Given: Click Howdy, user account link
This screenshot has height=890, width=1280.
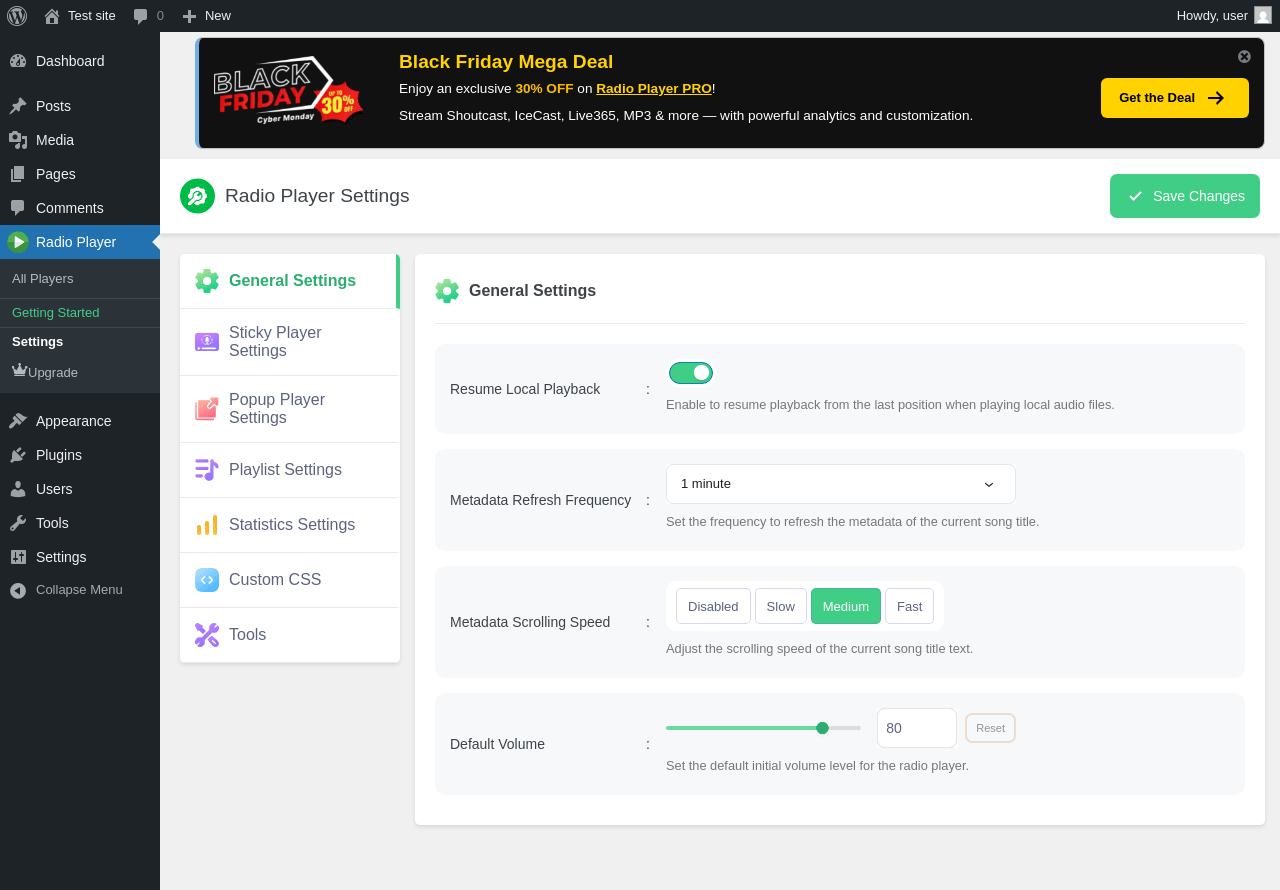Looking at the screenshot, I should point(1224,16).
